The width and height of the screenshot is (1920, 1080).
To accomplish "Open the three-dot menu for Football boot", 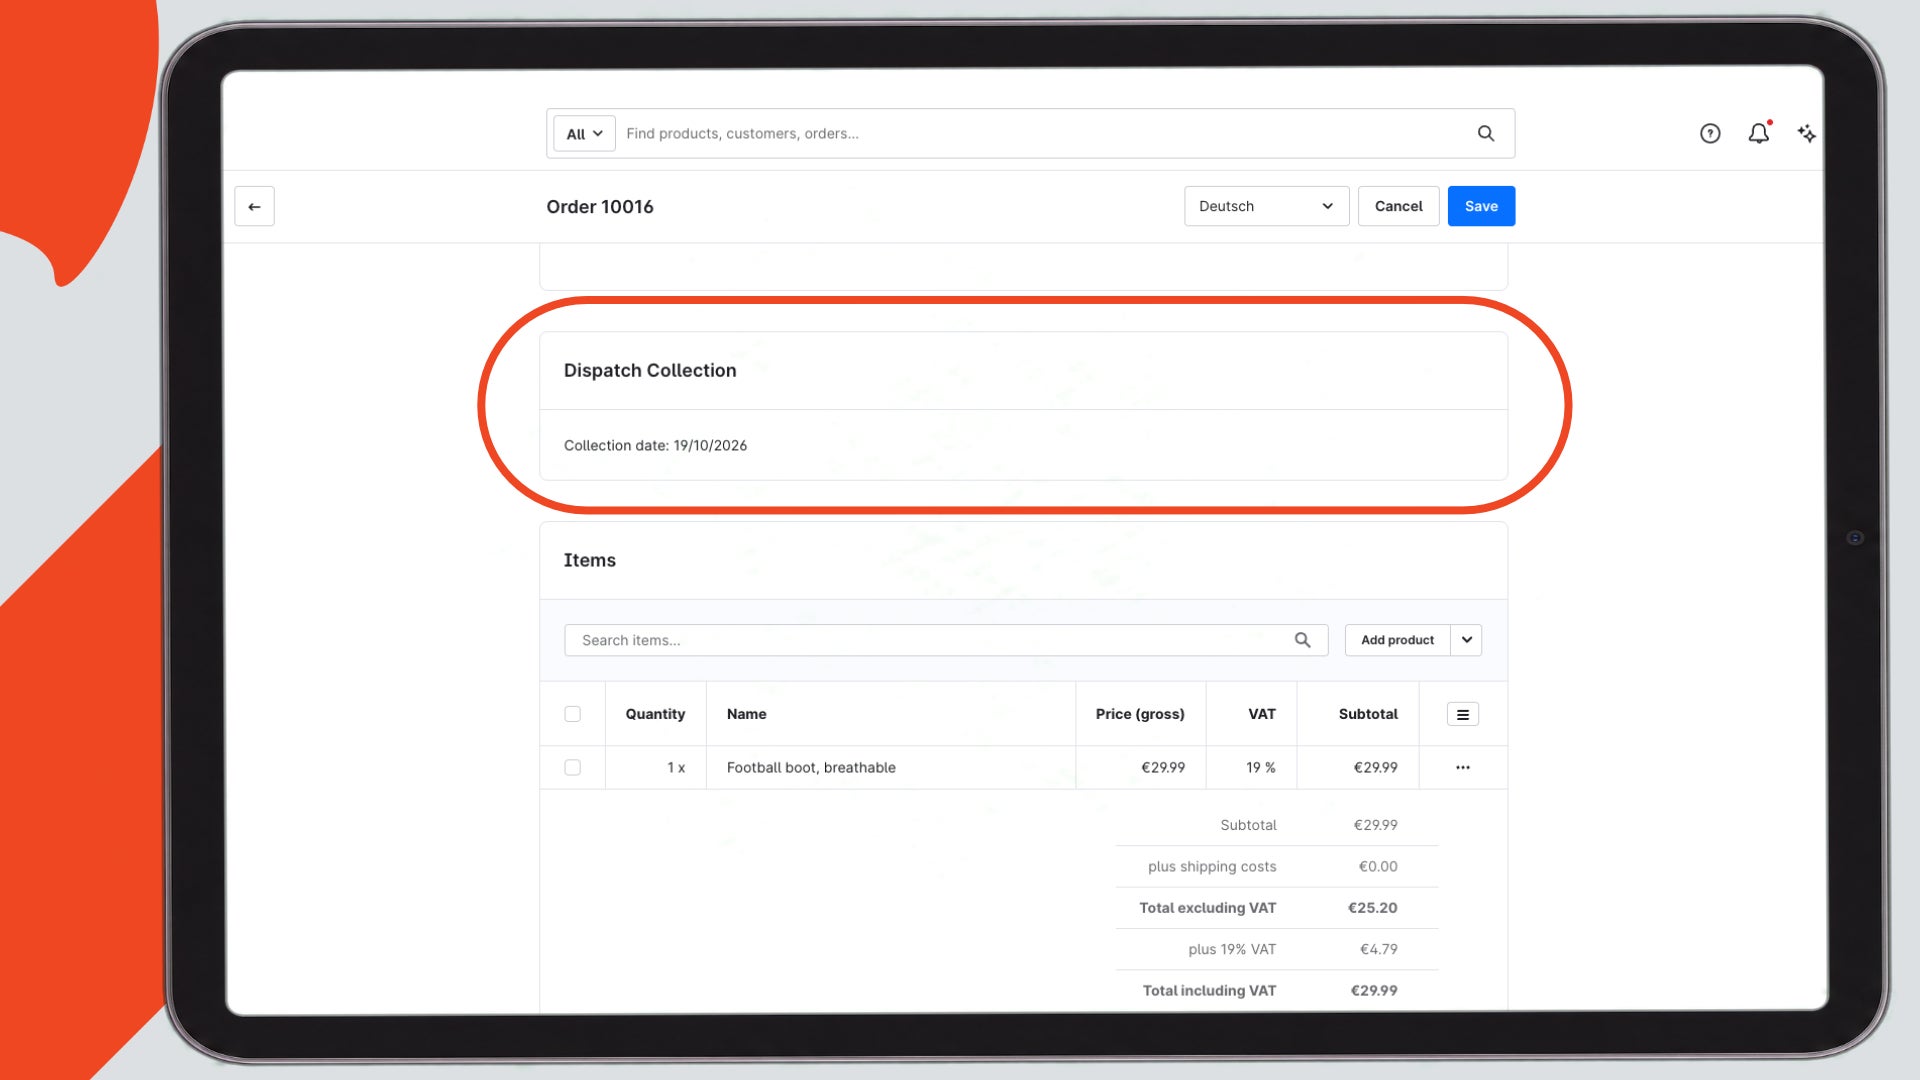I will (x=1462, y=767).
